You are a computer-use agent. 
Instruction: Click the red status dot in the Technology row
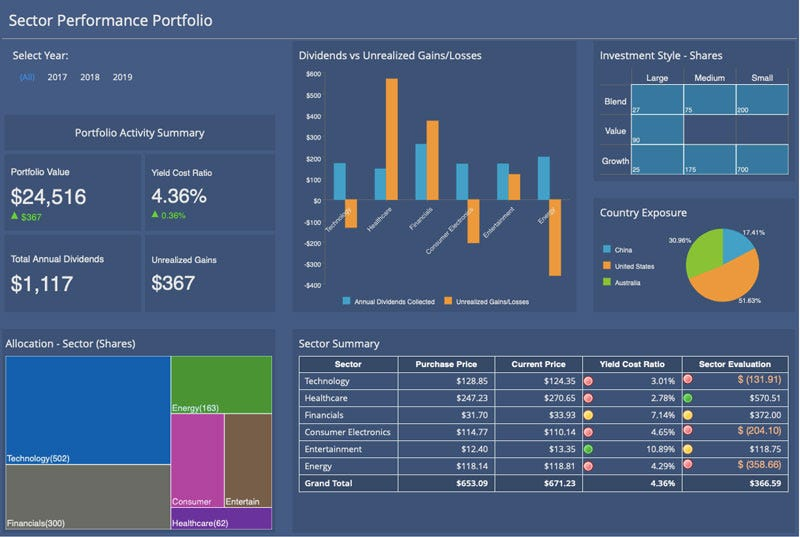(590, 381)
